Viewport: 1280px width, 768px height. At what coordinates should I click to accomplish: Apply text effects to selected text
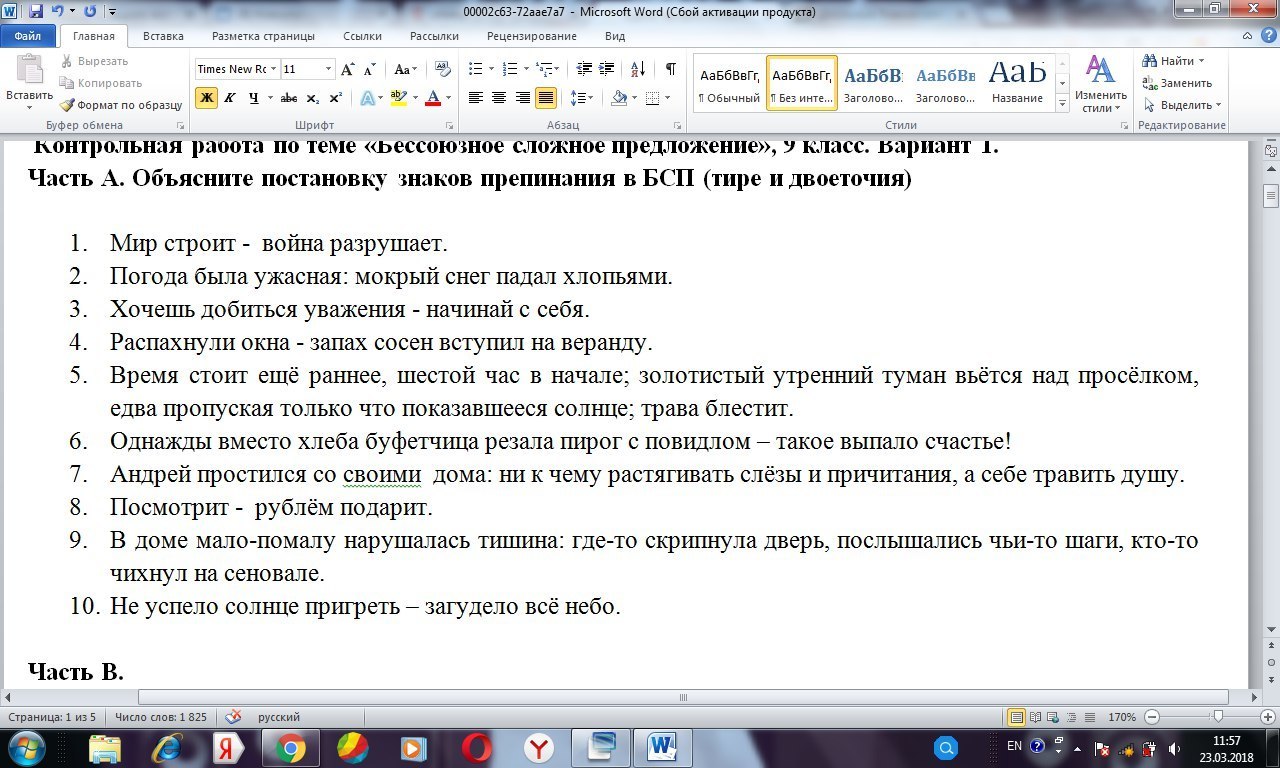click(367, 98)
